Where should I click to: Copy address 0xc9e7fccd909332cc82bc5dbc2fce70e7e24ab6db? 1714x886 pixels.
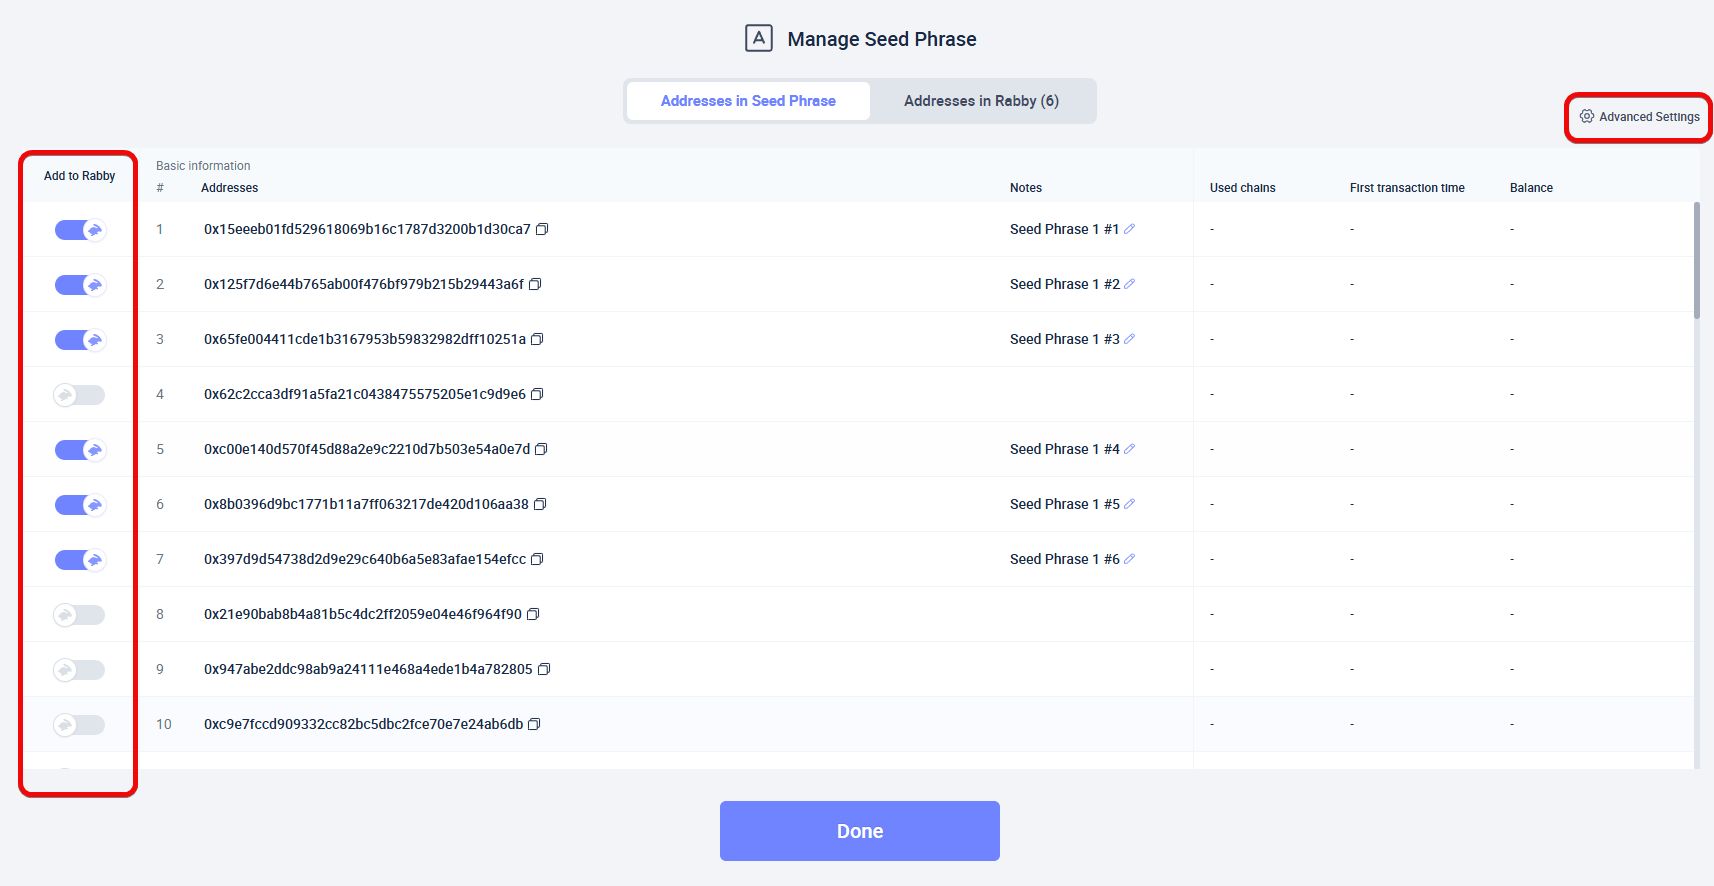click(534, 724)
